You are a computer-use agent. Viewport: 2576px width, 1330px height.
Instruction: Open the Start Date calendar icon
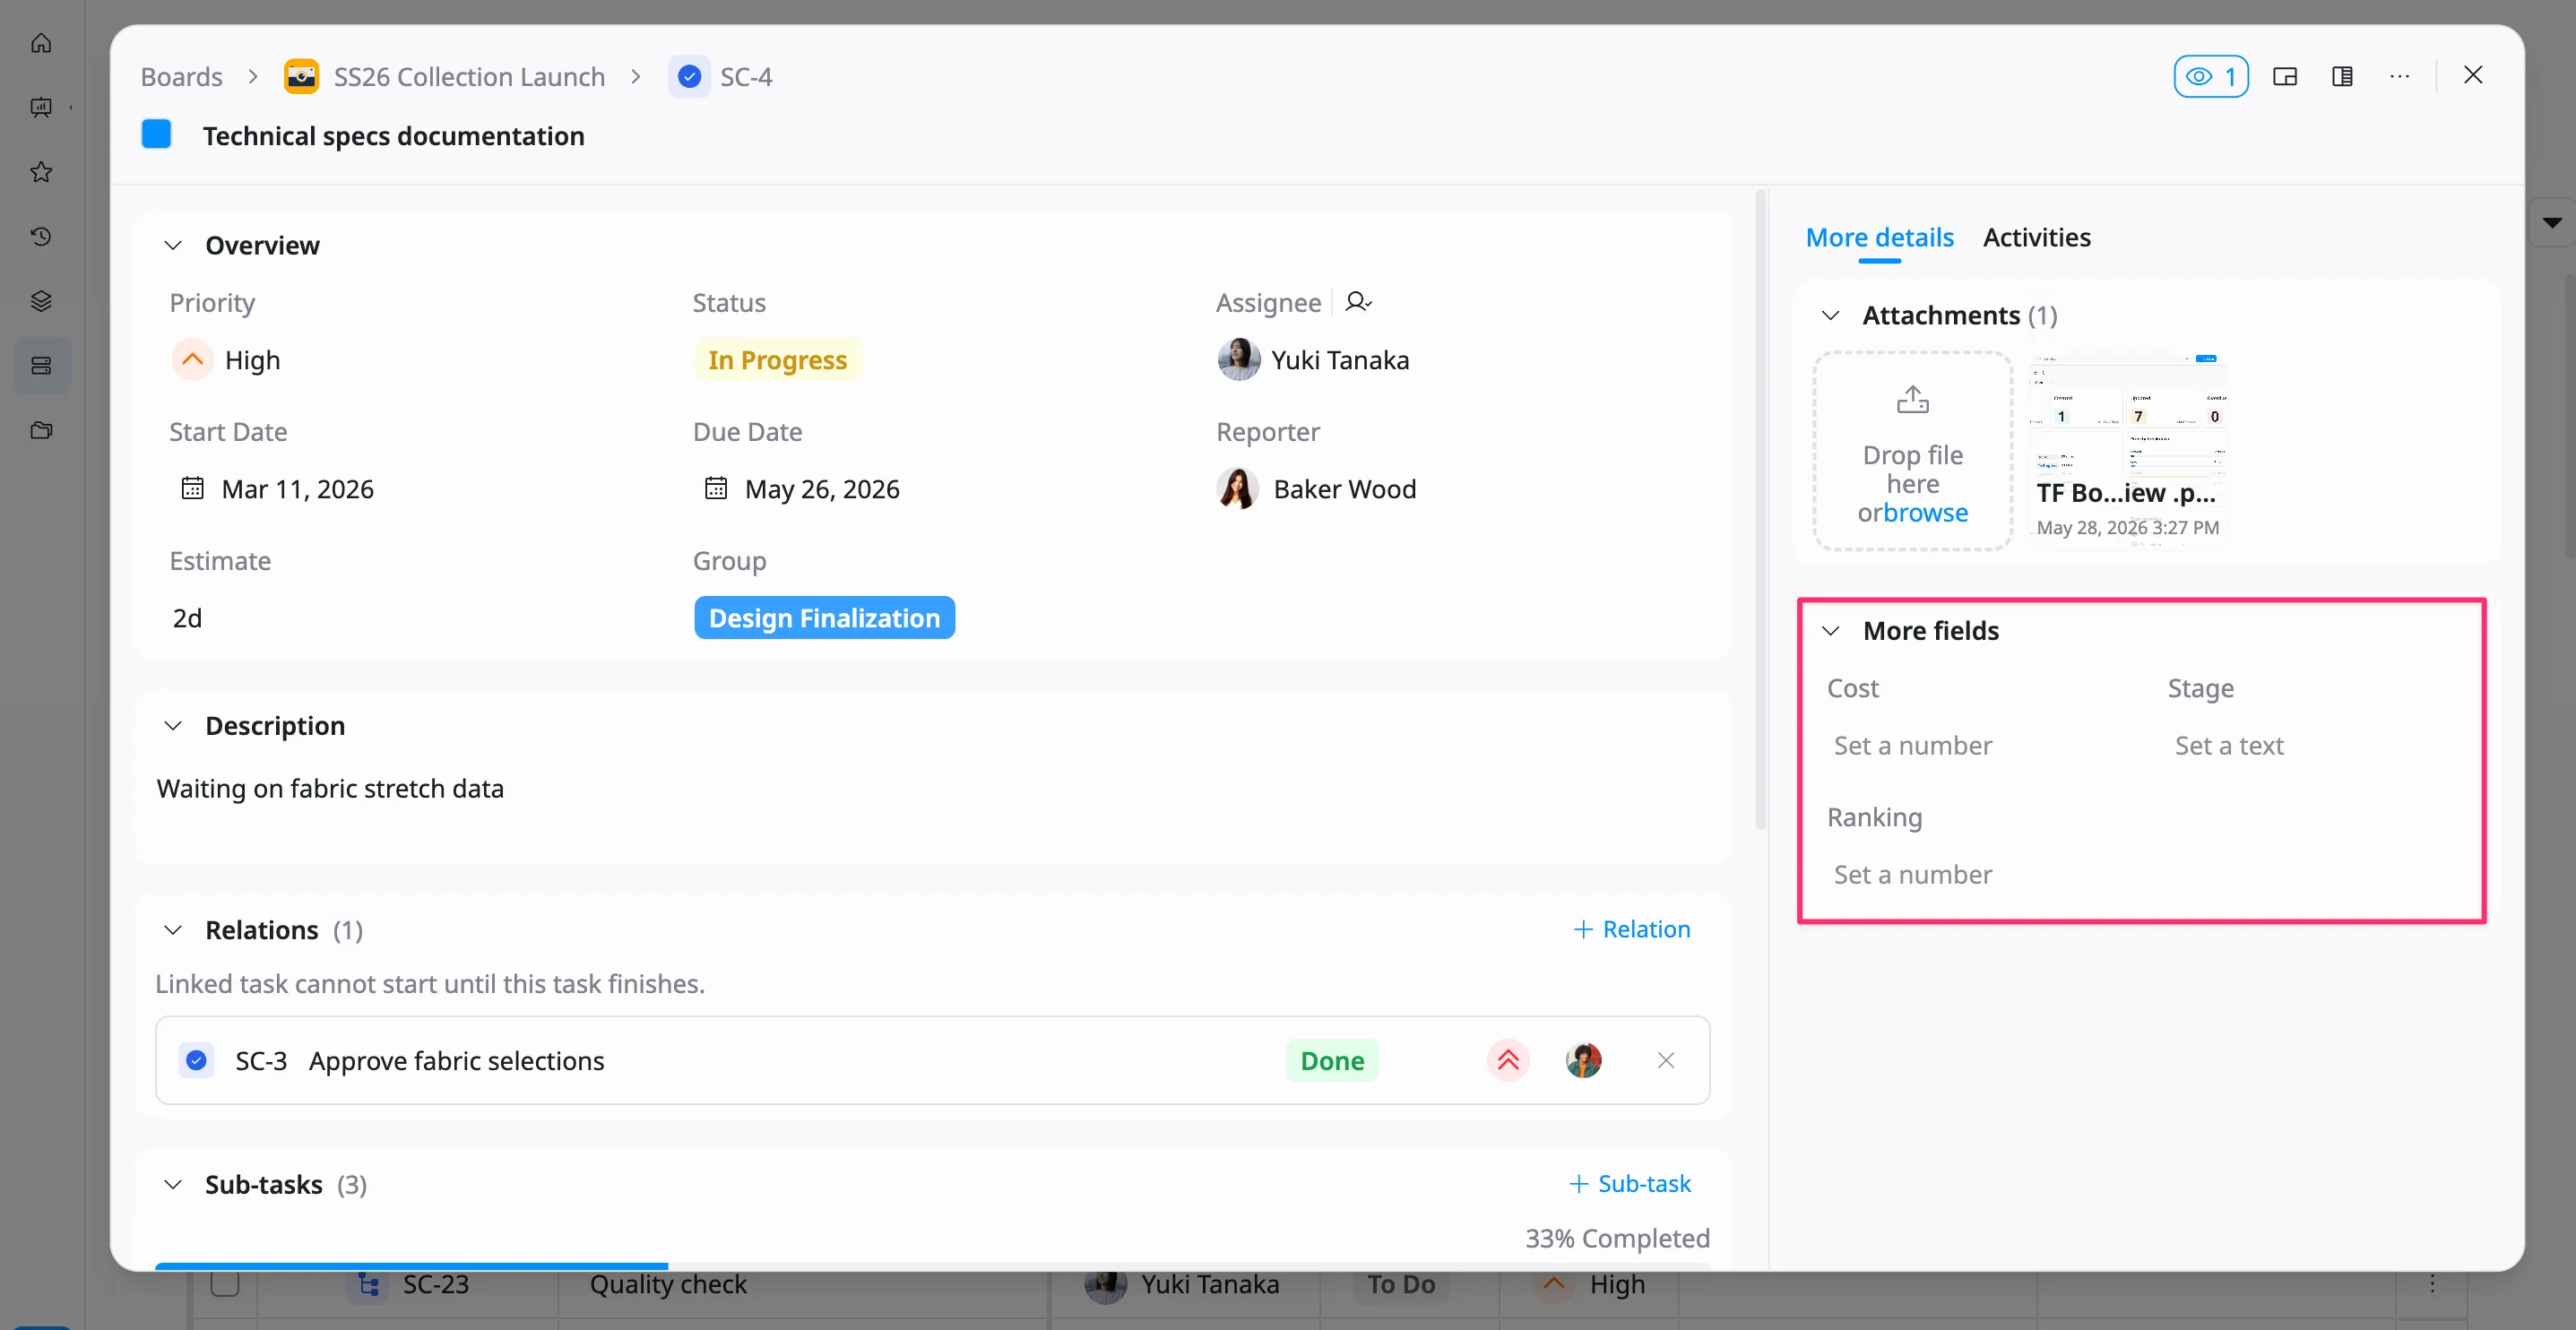click(192, 488)
